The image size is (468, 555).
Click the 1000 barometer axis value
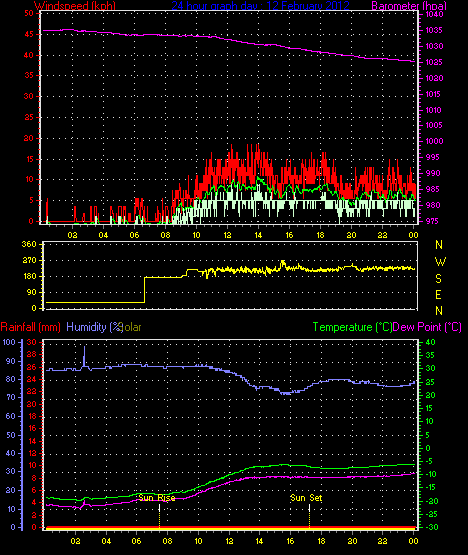[x=434, y=141]
